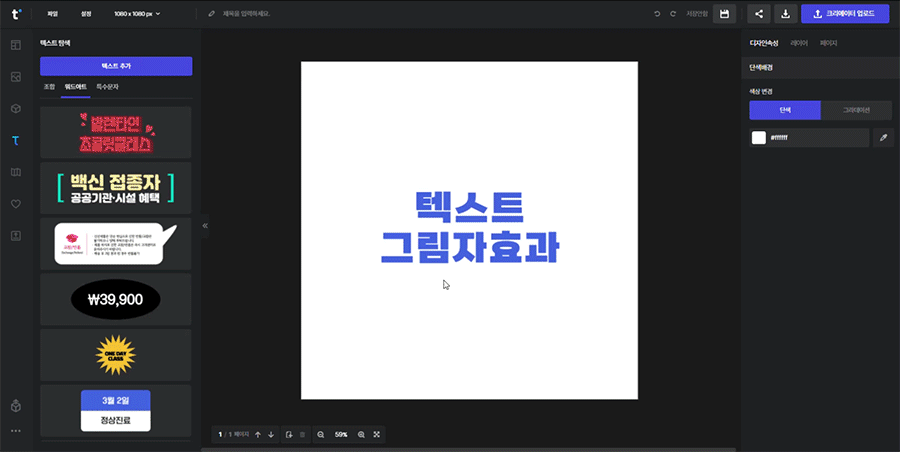Zoom out with the minus magnifier icon
The image size is (900, 452).
click(x=321, y=435)
